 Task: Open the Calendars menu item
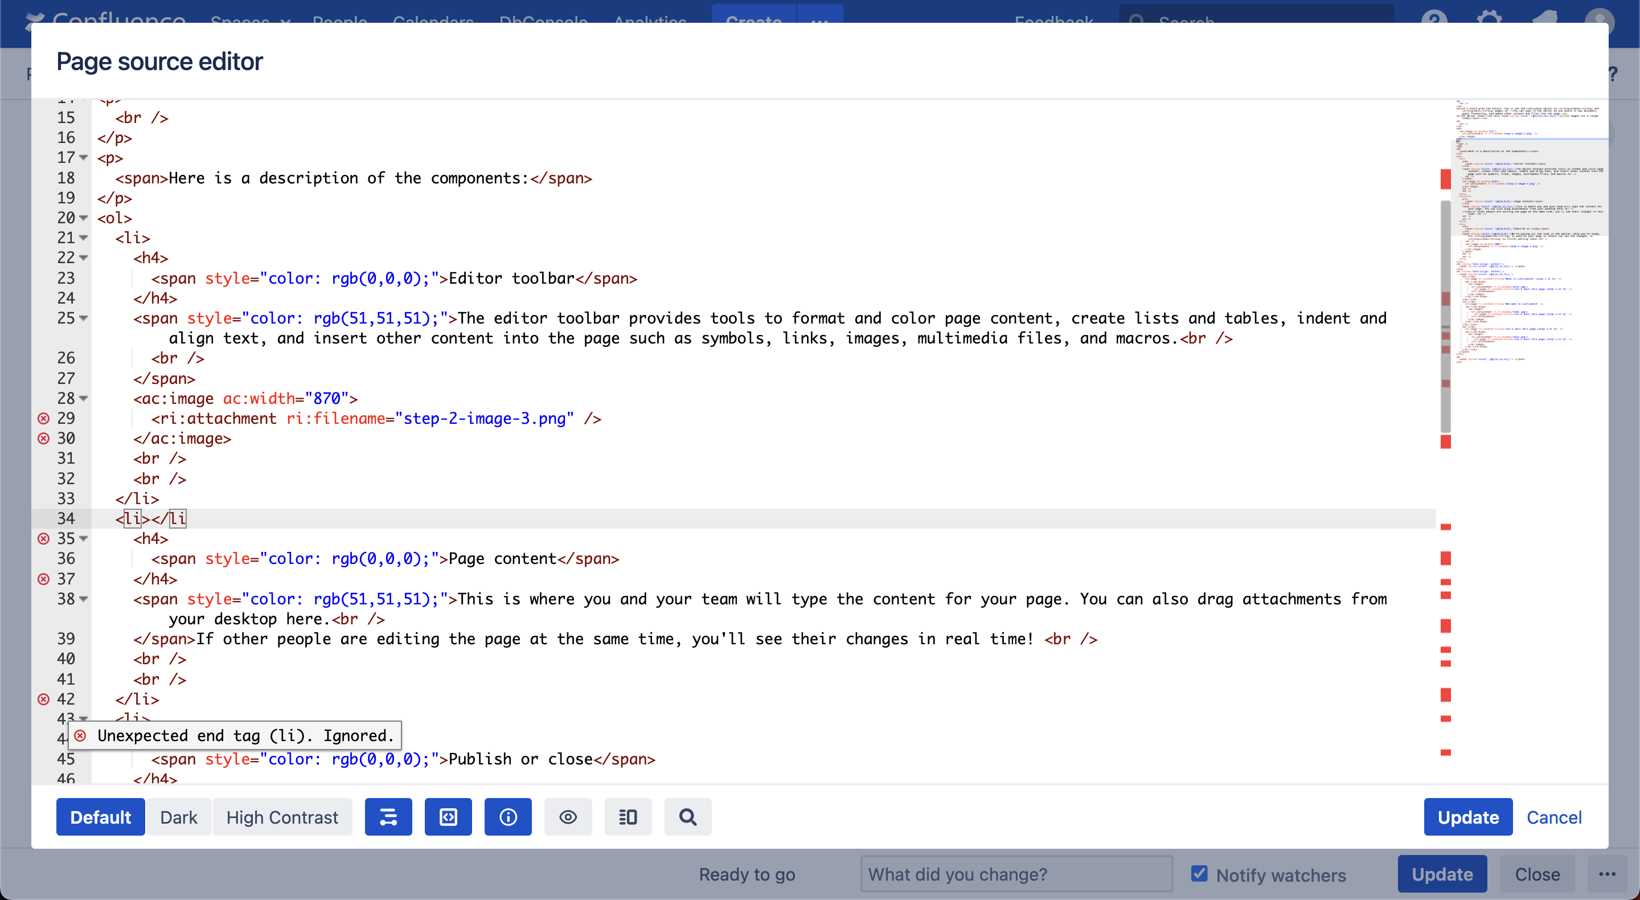pyautogui.click(x=433, y=22)
